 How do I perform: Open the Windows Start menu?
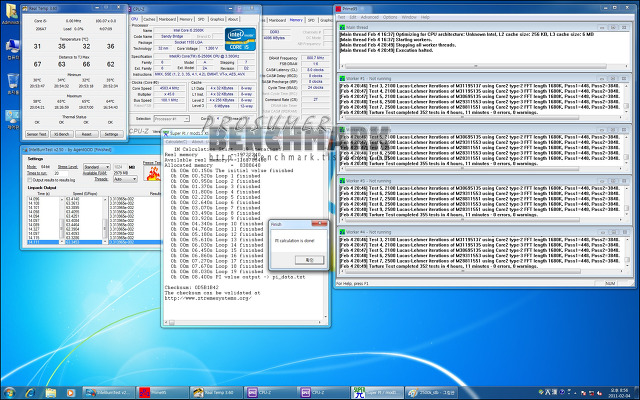pyautogui.click(x=9, y=393)
